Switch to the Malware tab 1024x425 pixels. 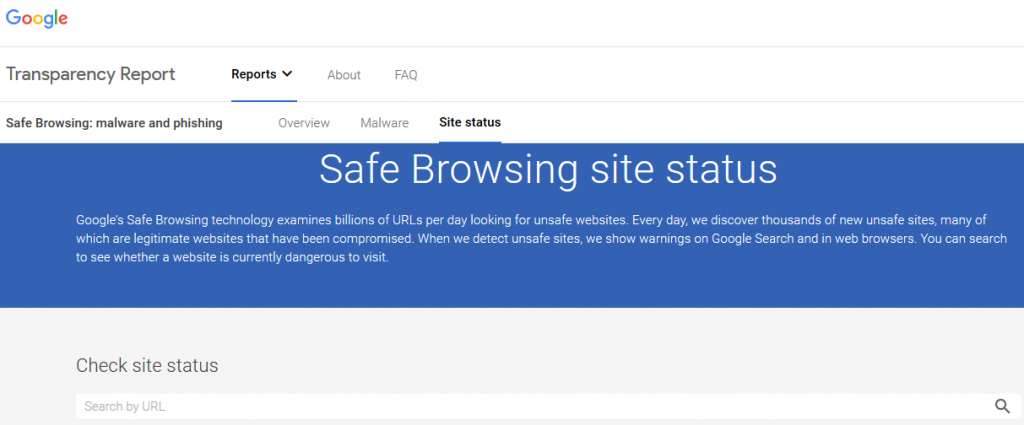click(384, 123)
